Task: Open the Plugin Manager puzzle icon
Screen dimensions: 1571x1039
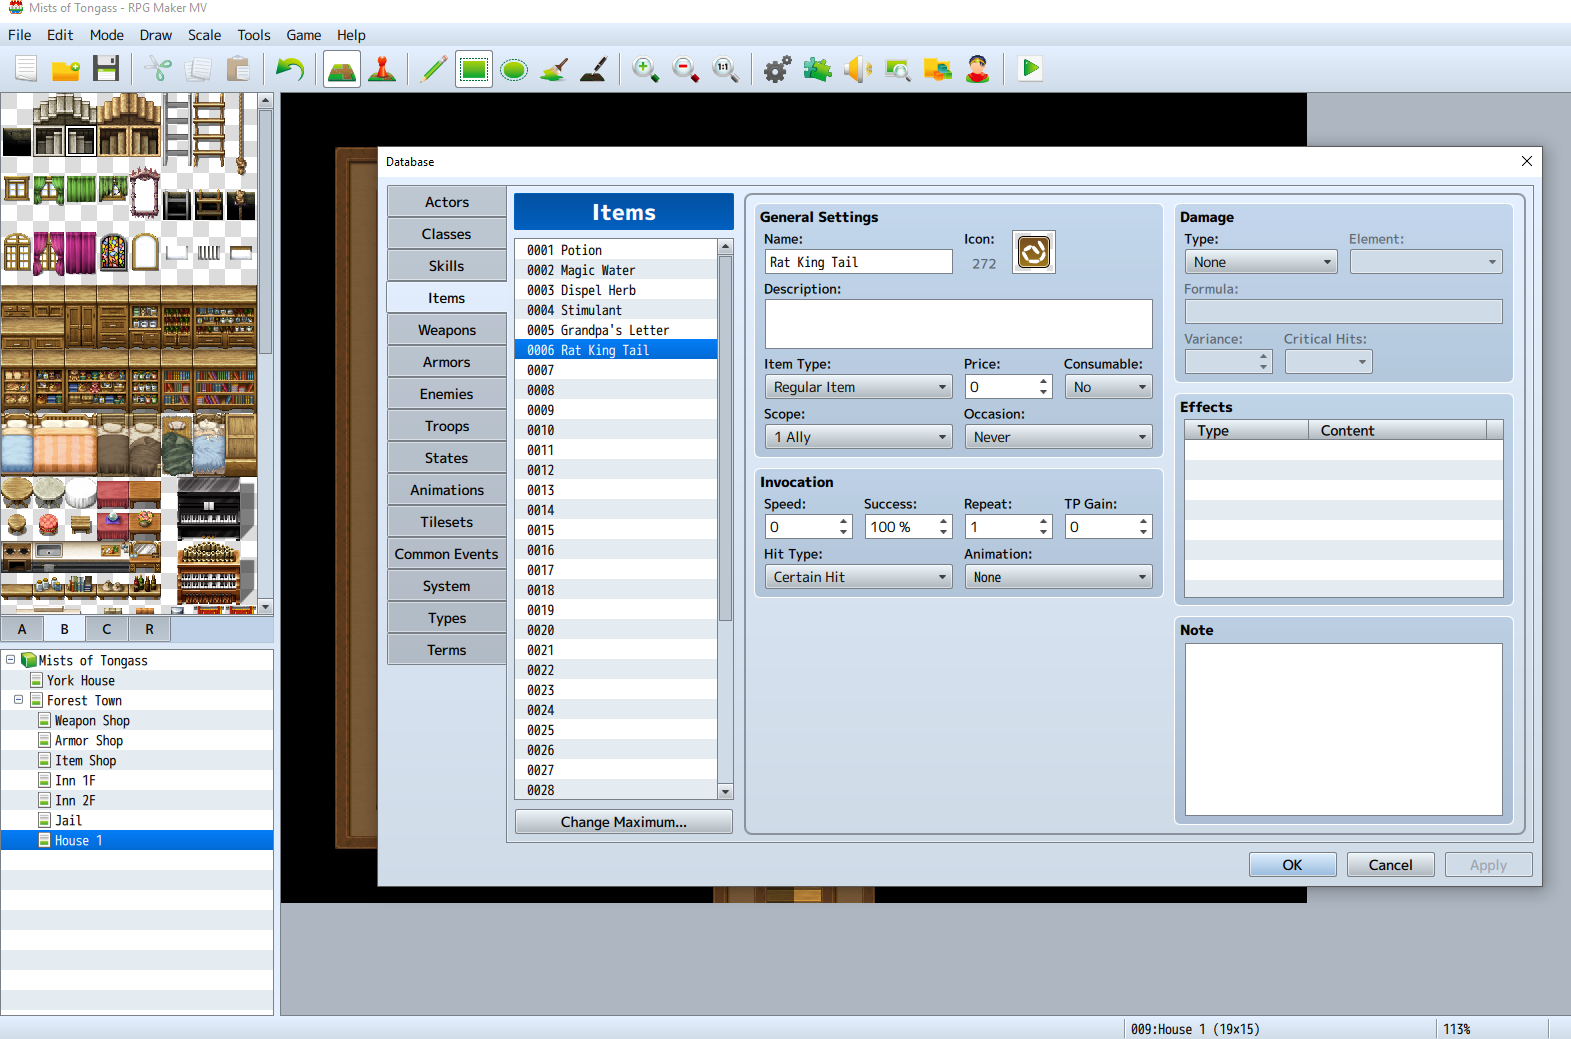Action: point(817,69)
